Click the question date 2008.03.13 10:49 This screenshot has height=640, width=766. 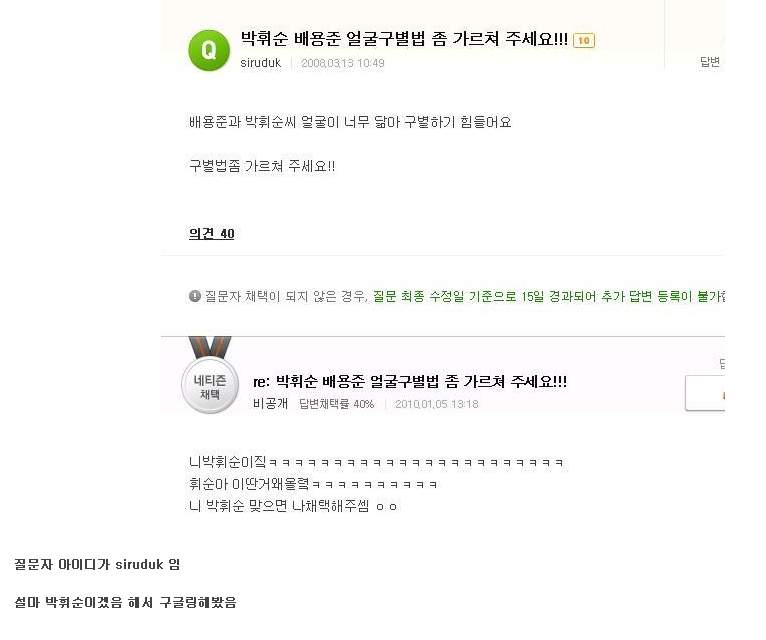(x=342, y=63)
